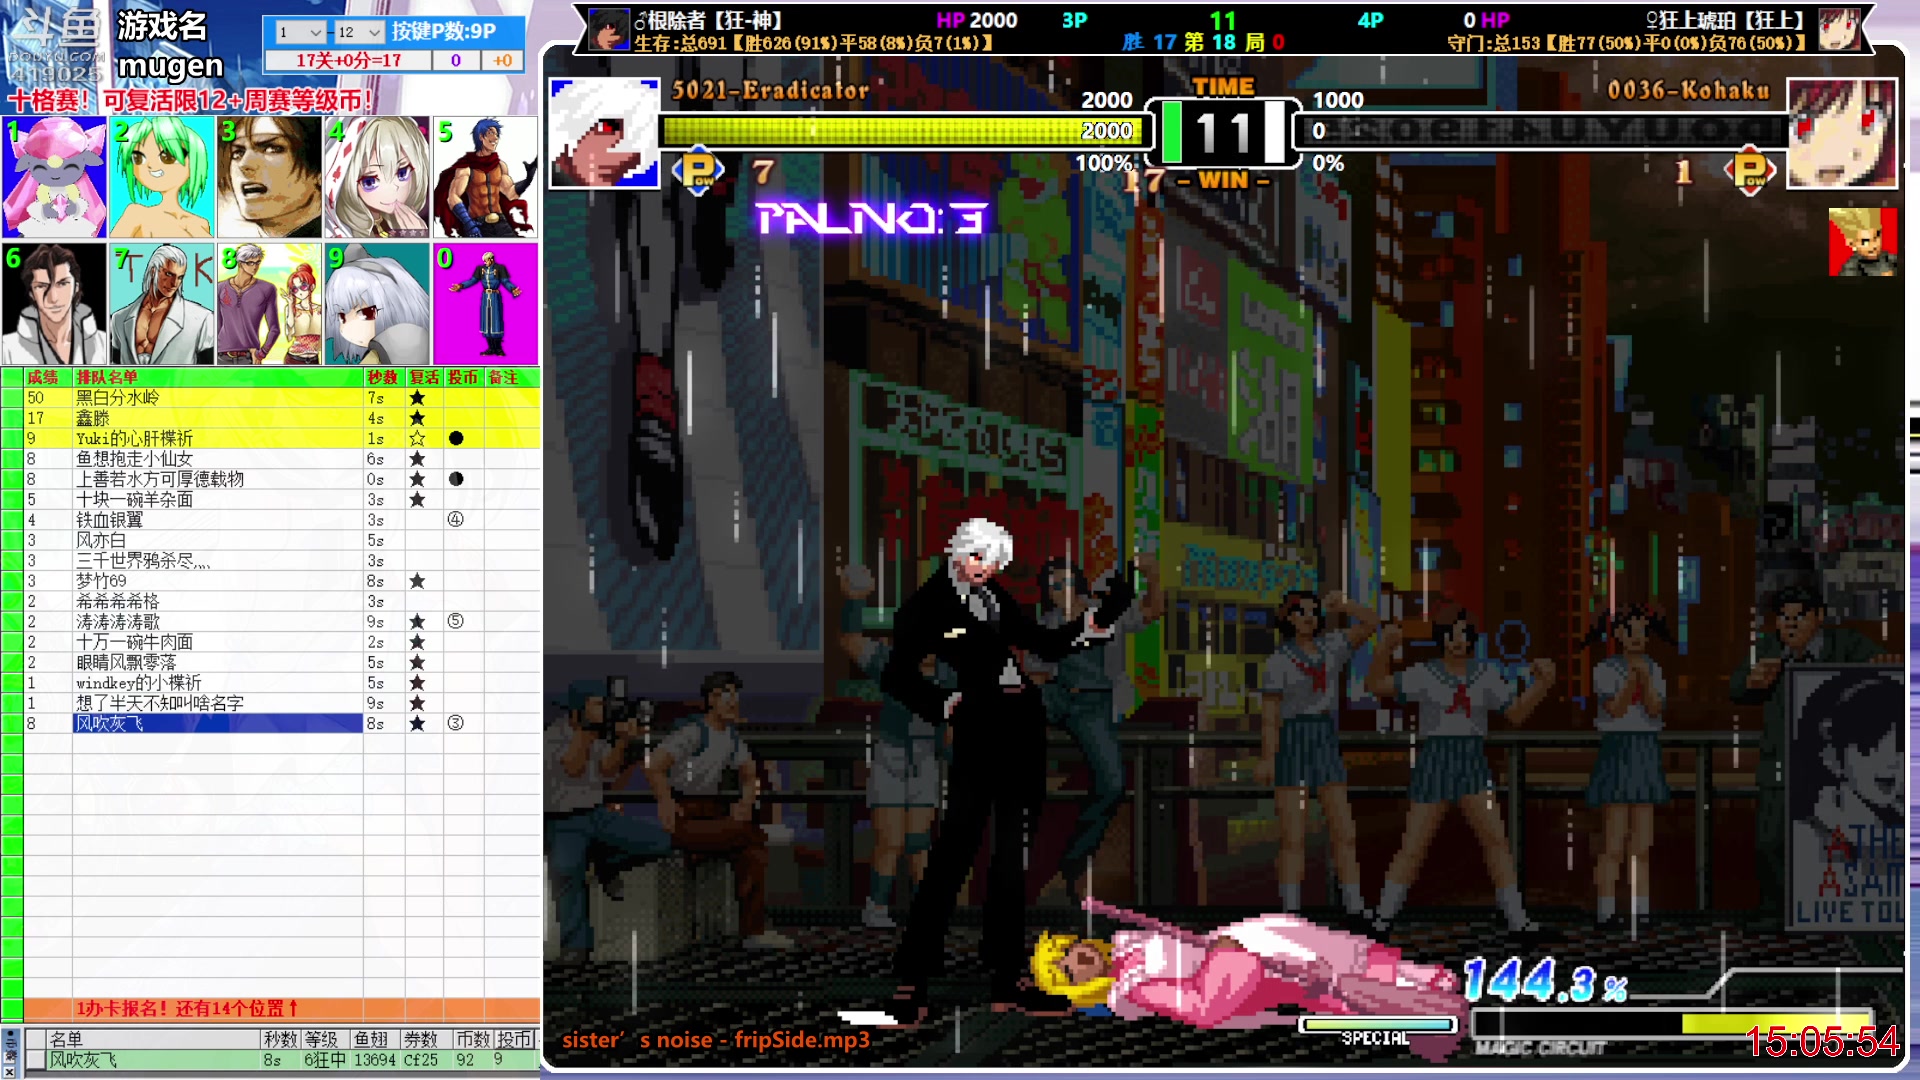The image size is (1920, 1080).
Task: Click the circled 5 note for 涛涛涛歌
Action: click(x=456, y=621)
